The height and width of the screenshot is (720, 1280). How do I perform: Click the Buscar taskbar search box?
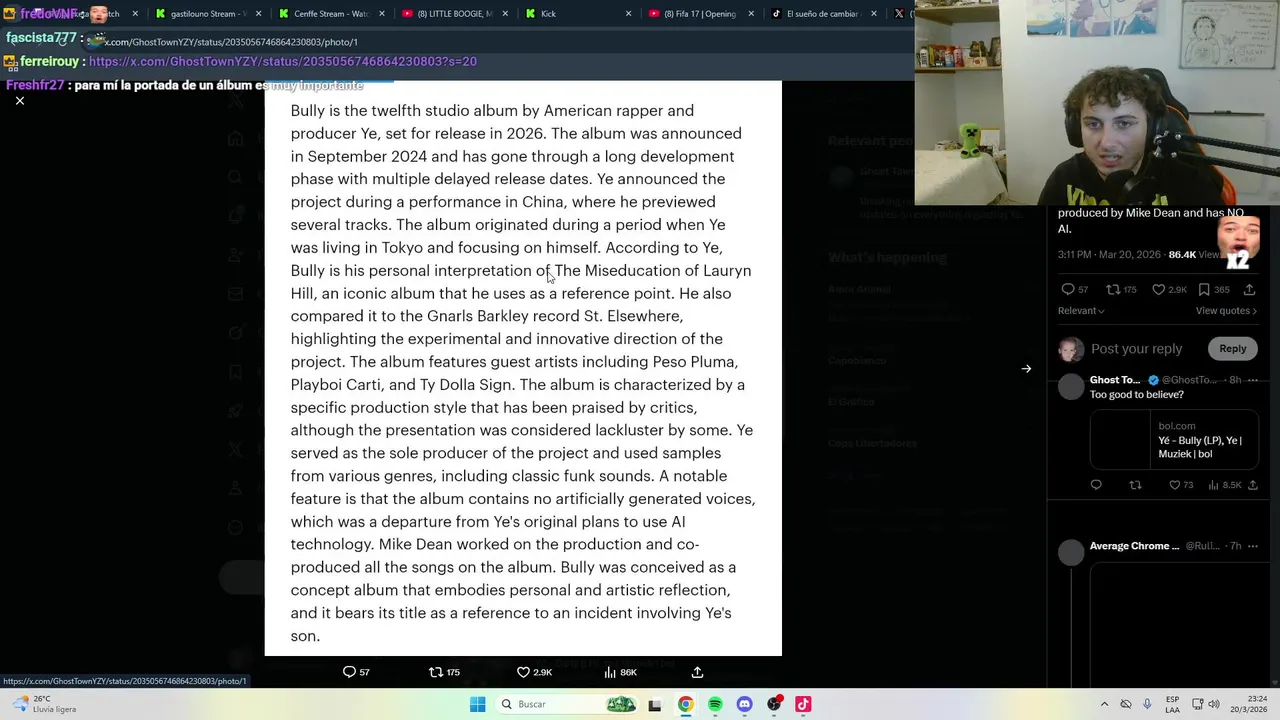click(x=566, y=704)
